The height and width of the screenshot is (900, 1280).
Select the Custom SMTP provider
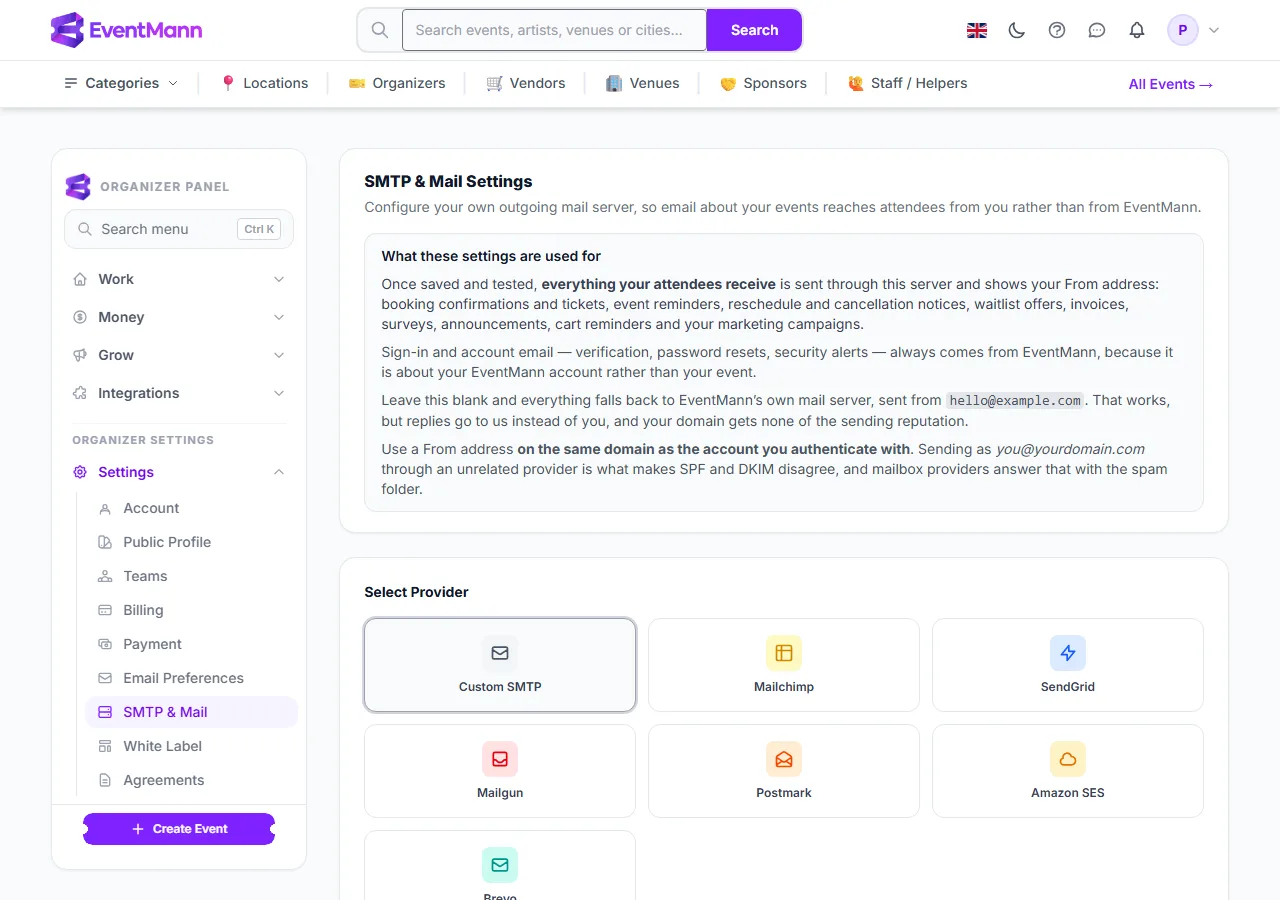[500, 665]
